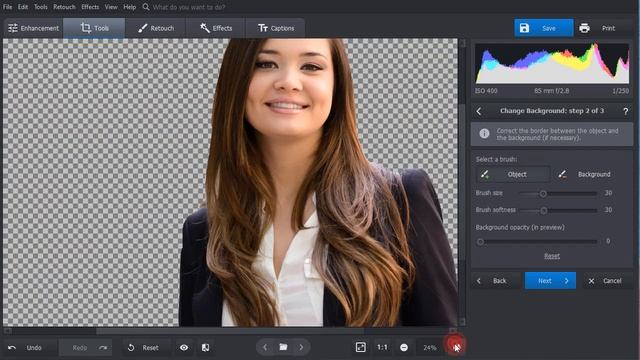Open the Effects menu in menu bar

point(90,7)
